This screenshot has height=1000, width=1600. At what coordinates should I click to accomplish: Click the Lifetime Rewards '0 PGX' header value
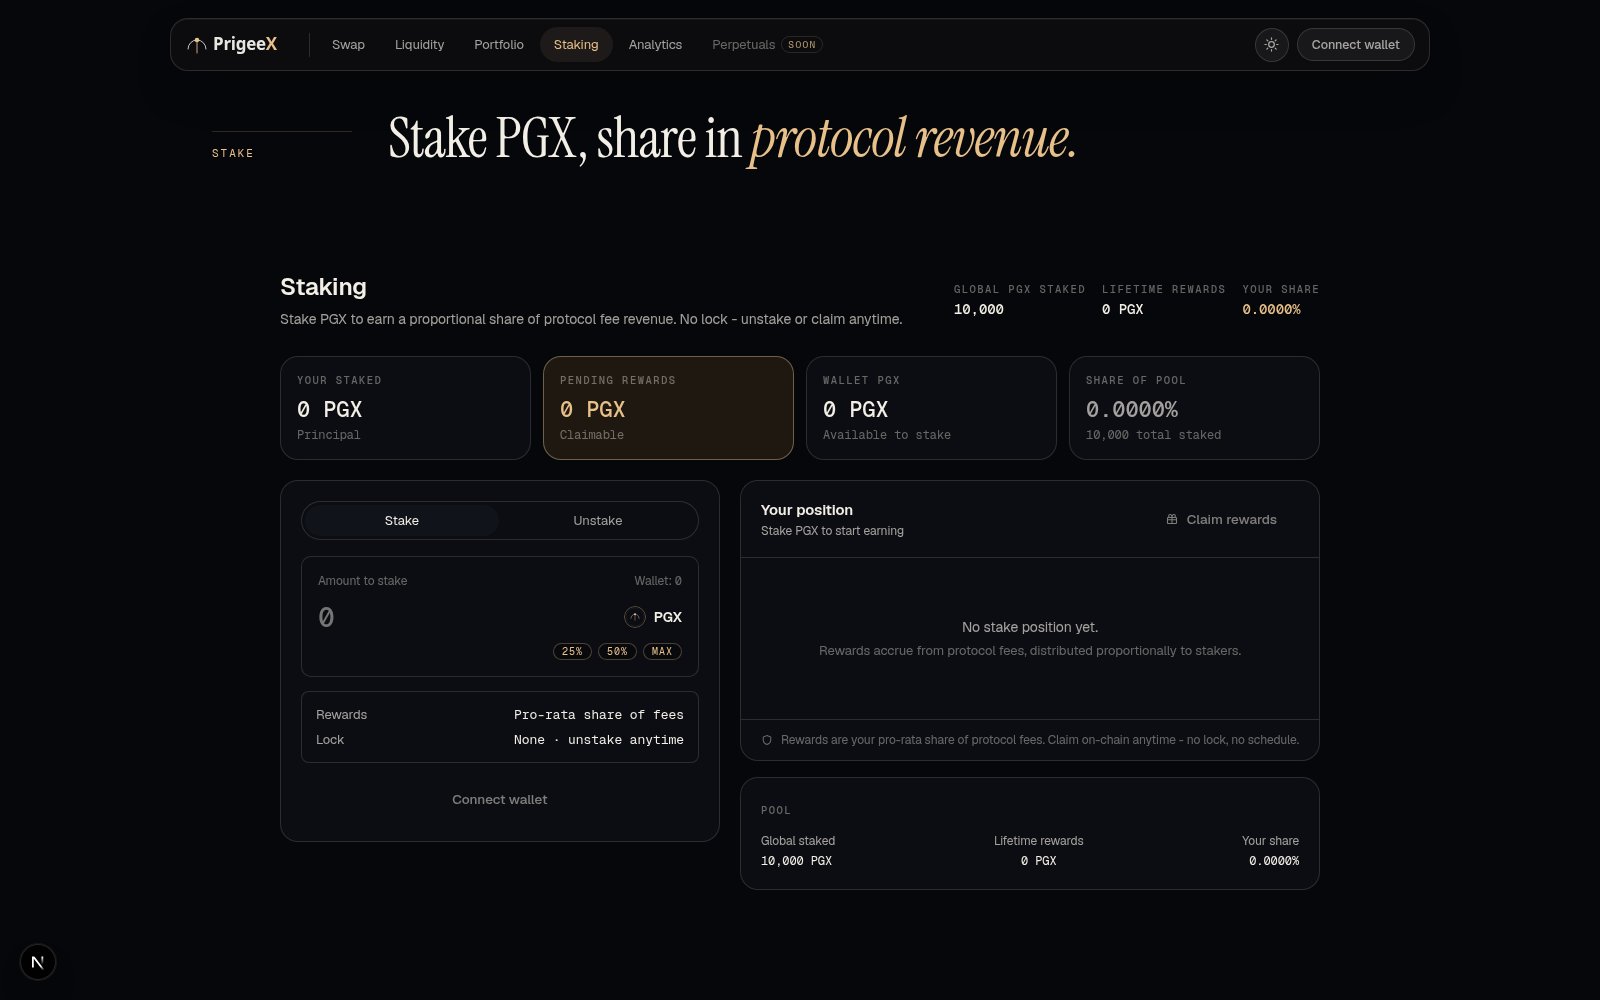click(x=1122, y=310)
